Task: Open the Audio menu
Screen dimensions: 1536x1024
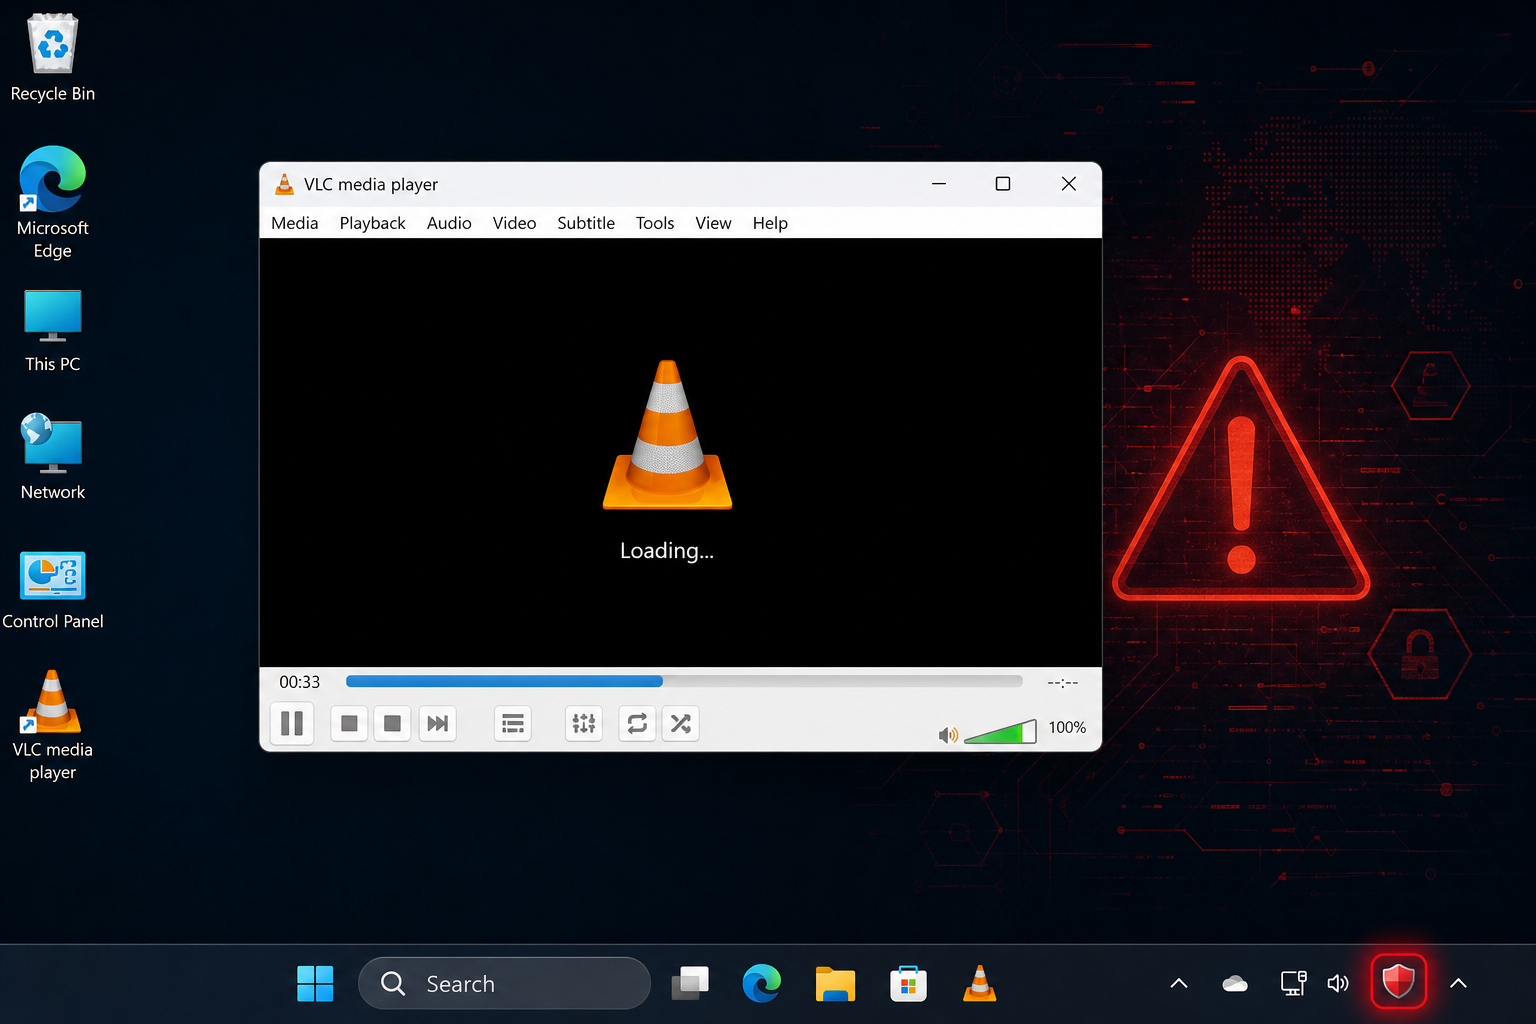Action: (449, 223)
